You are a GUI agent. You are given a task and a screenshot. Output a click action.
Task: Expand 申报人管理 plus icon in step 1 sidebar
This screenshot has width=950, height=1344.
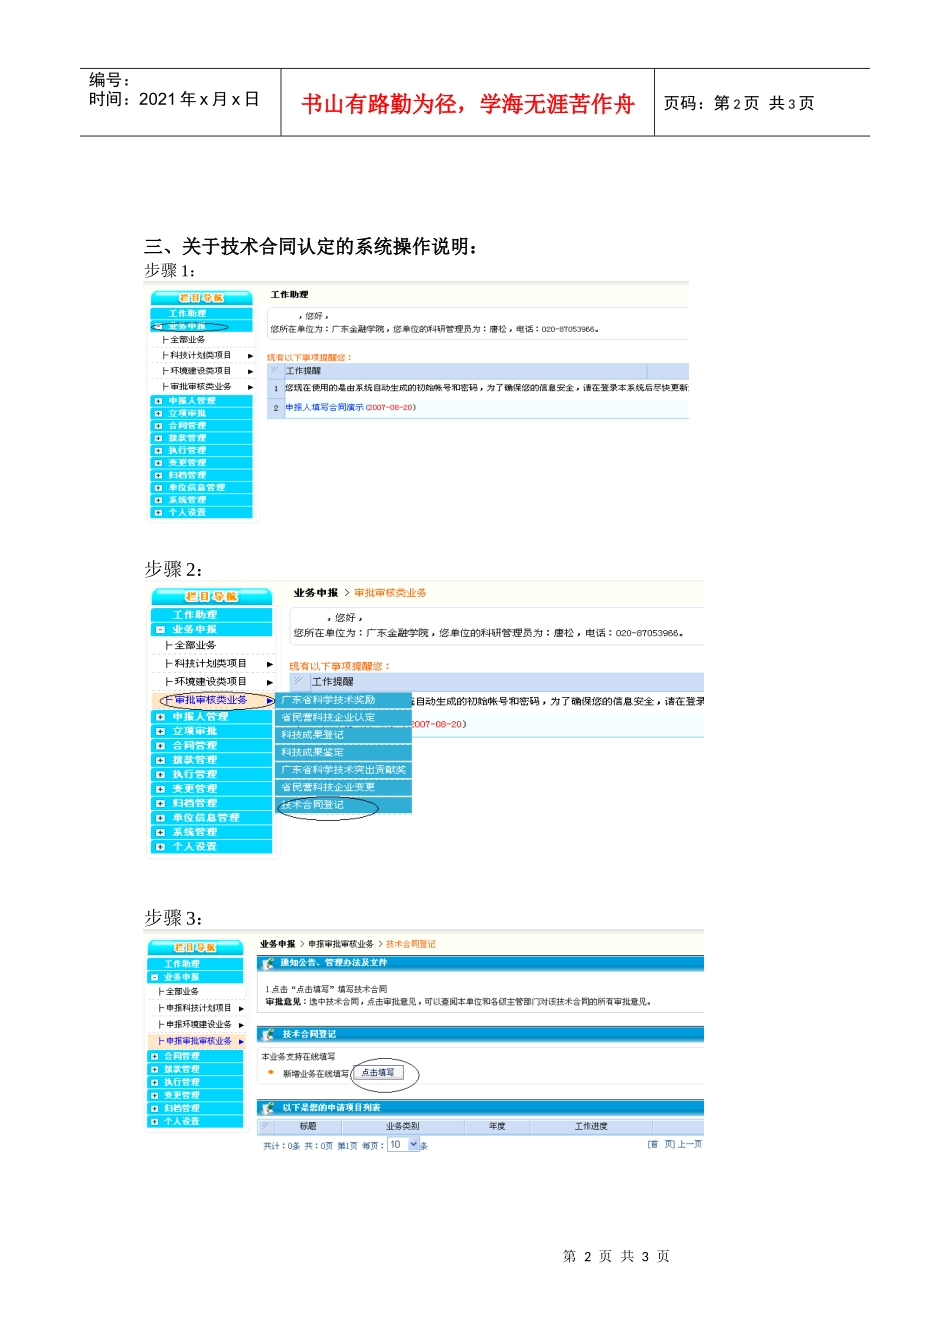point(158,401)
